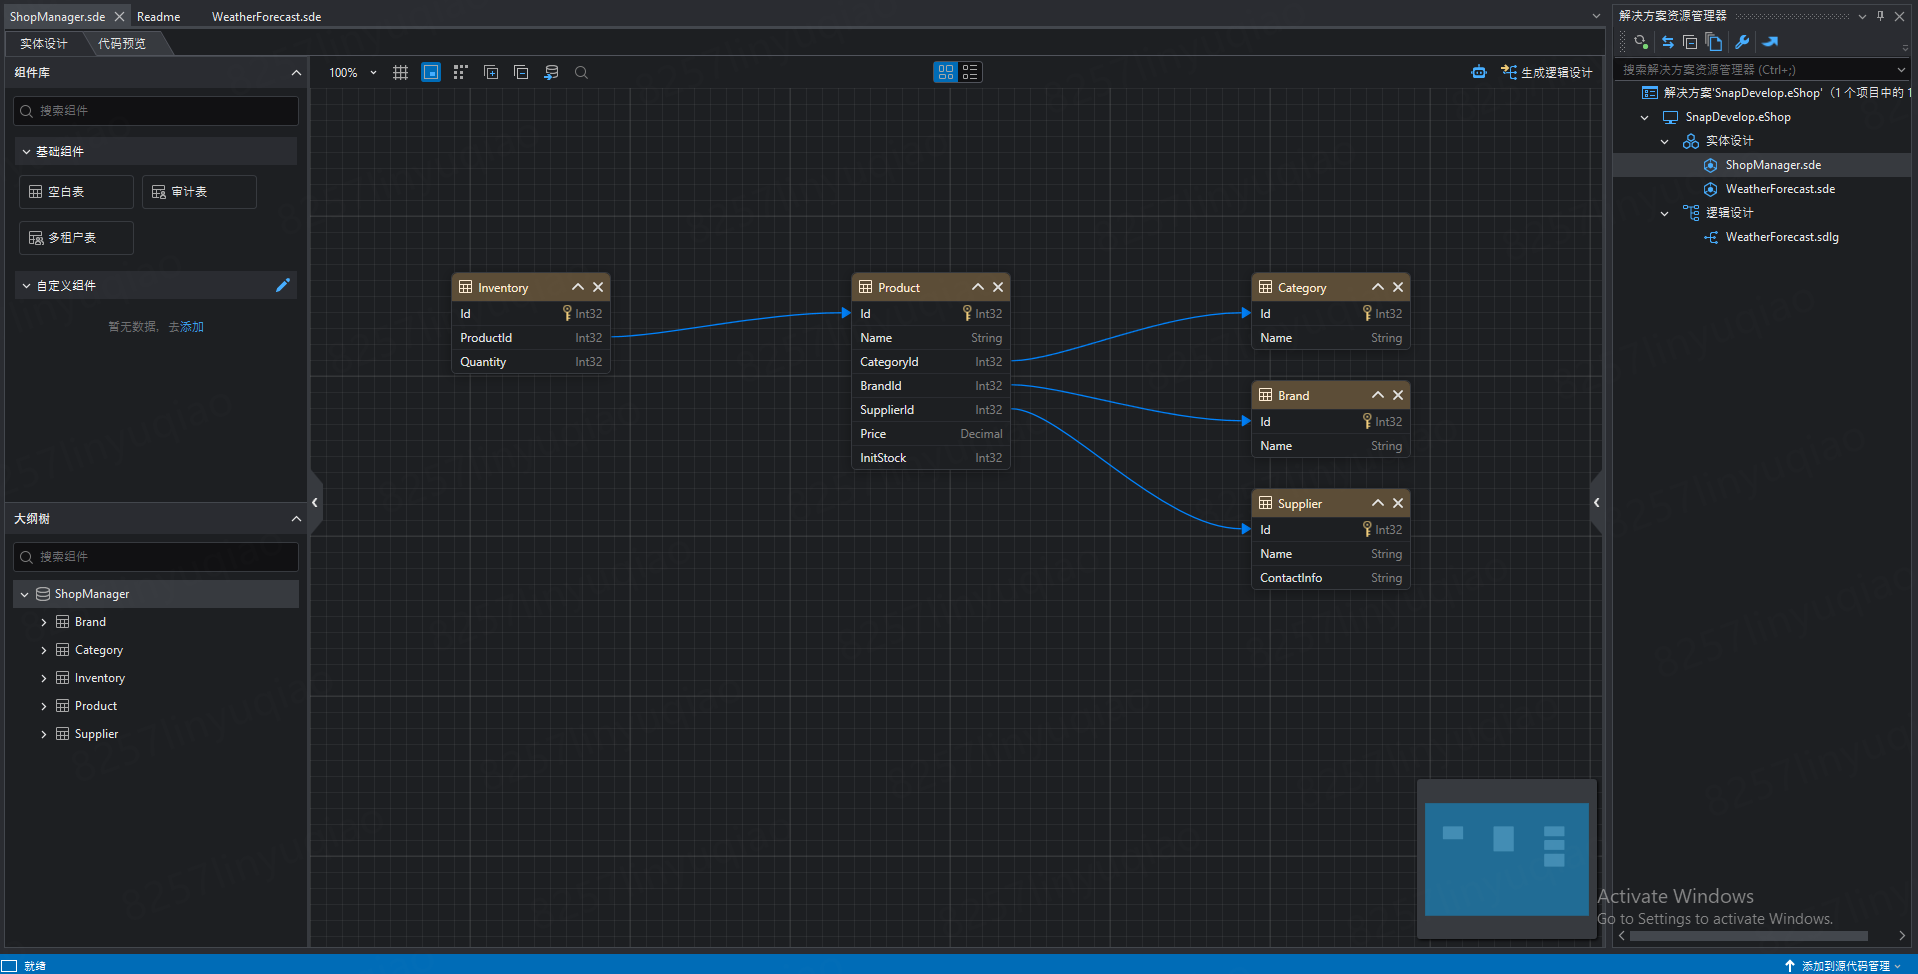Click the 生成逻辑设计 button

click(x=1546, y=72)
